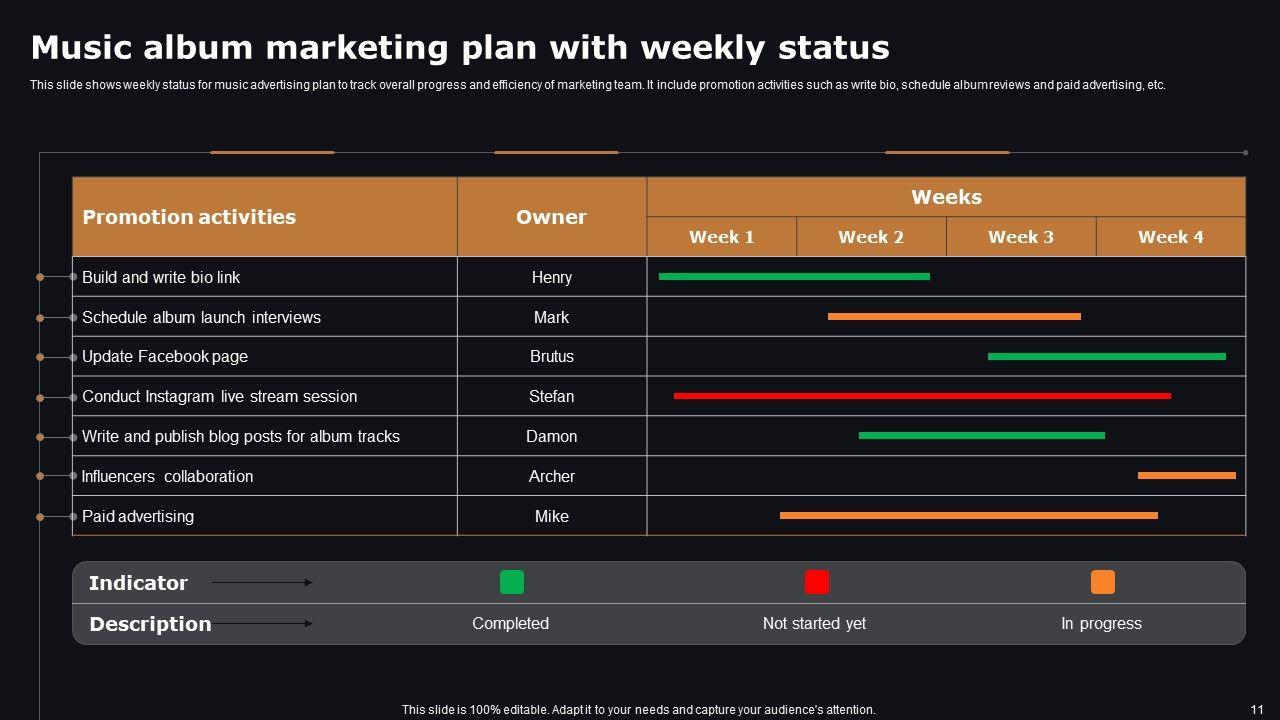This screenshot has width=1280, height=720.
Task: Click the red Not started yet indicator
Action: 816,582
